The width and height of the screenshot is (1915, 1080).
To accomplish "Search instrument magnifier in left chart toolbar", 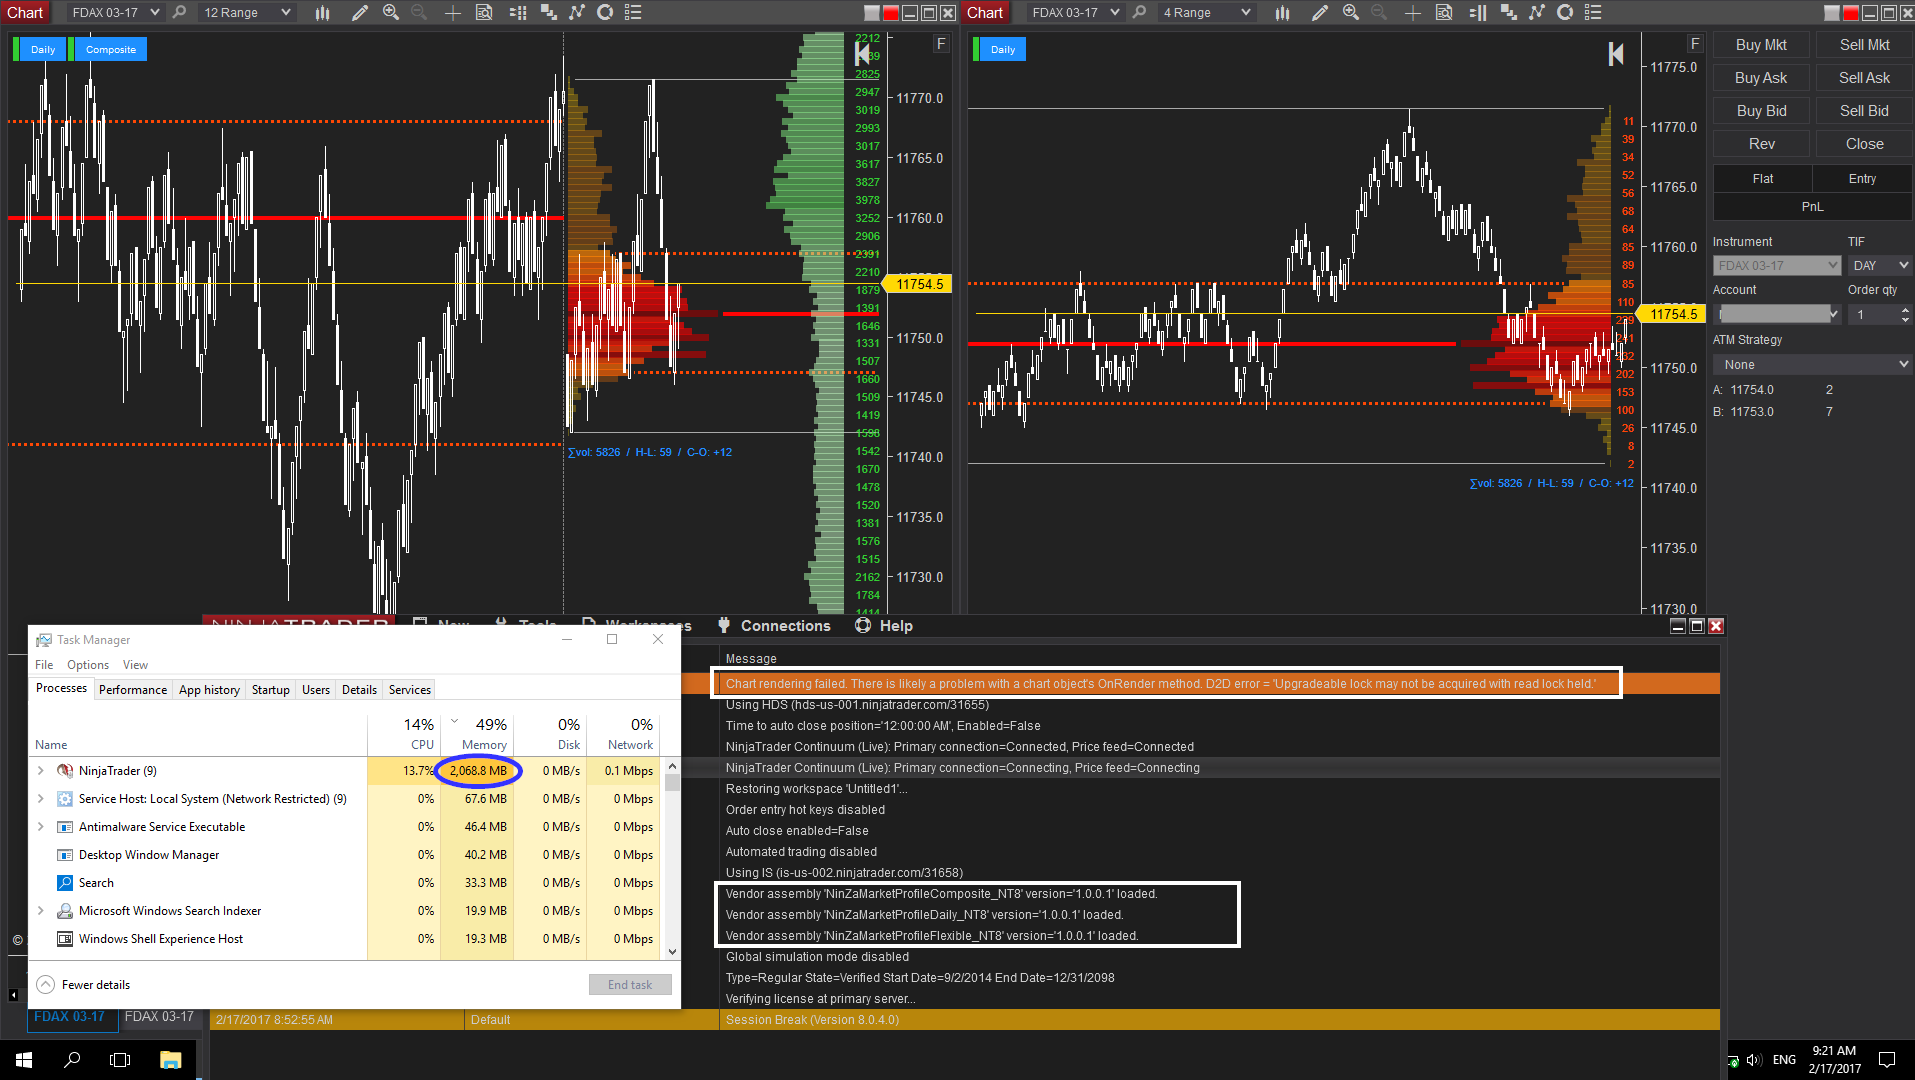I will coord(179,13).
